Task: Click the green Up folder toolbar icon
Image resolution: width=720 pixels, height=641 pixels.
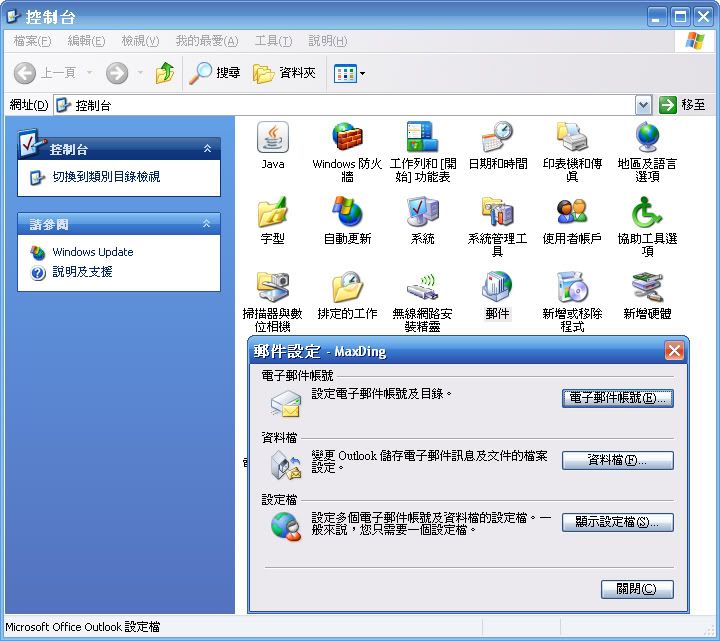Action: click(x=165, y=73)
